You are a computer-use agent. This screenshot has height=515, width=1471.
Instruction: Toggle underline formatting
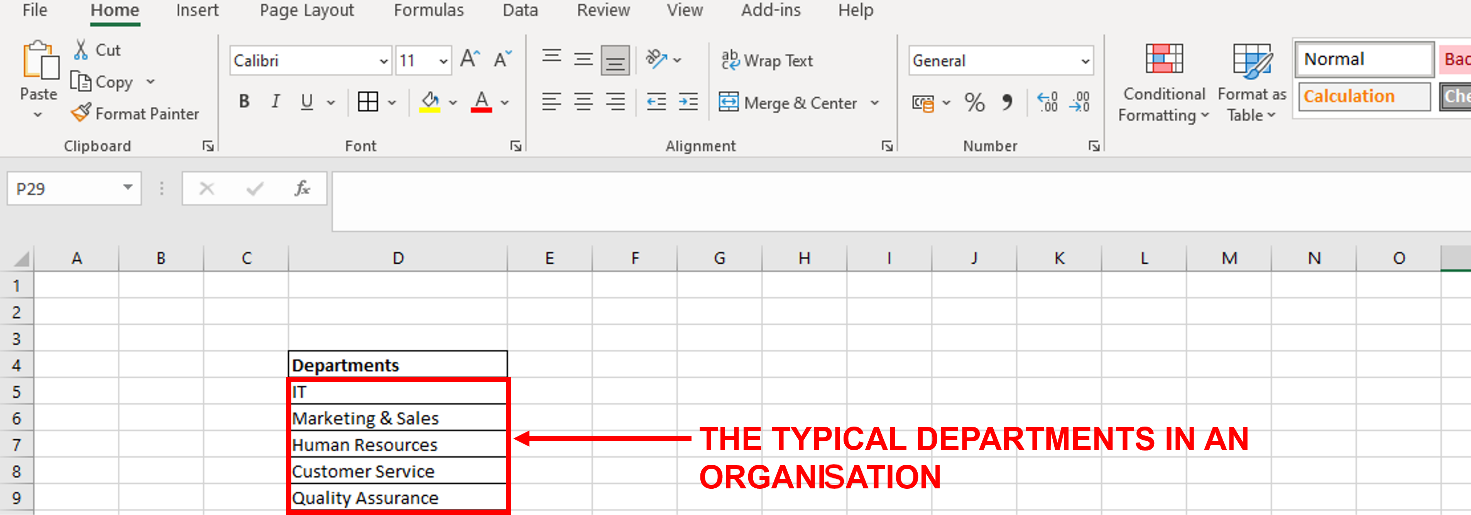(x=305, y=102)
